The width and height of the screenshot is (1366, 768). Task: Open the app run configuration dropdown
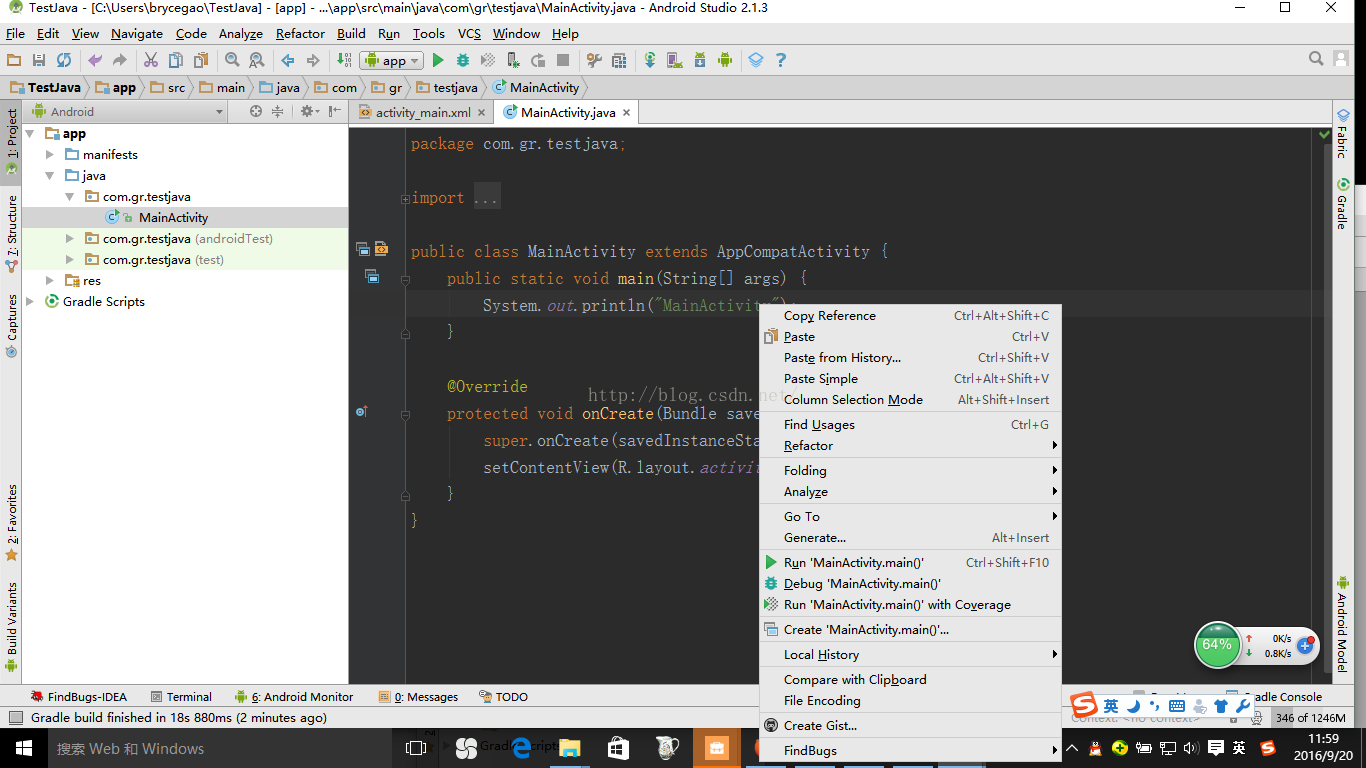[391, 60]
